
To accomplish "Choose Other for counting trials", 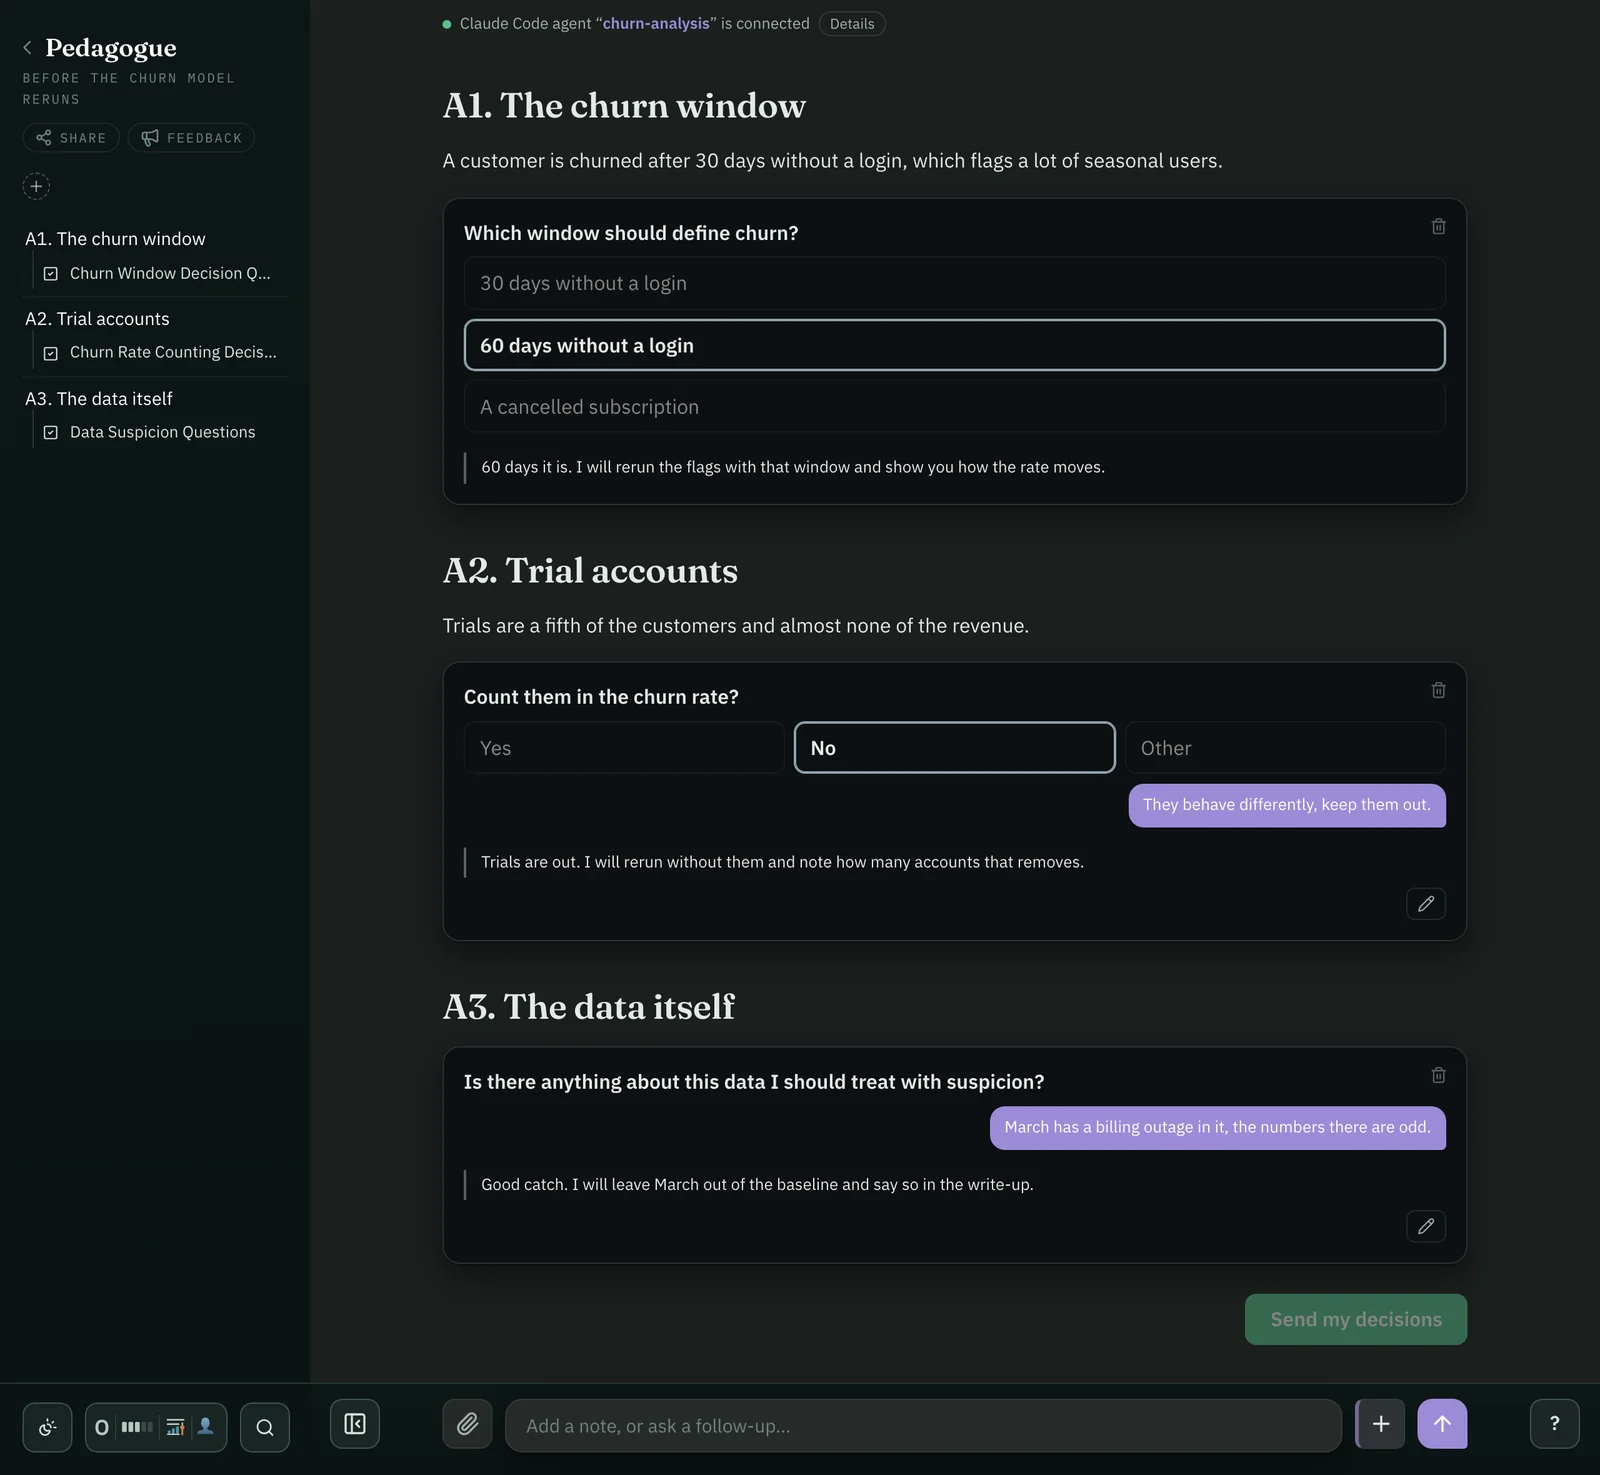I will coord(1285,748).
